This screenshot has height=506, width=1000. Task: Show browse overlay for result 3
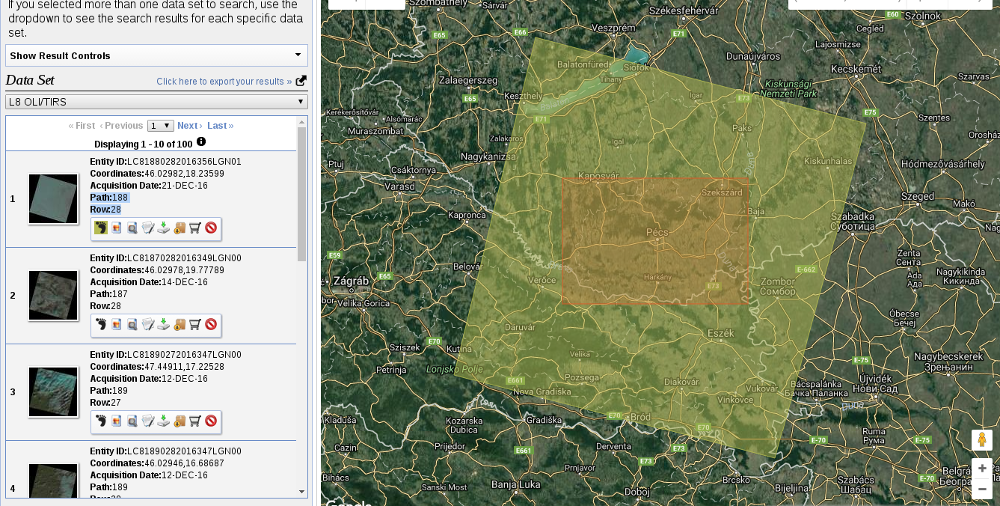click(x=116, y=420)
